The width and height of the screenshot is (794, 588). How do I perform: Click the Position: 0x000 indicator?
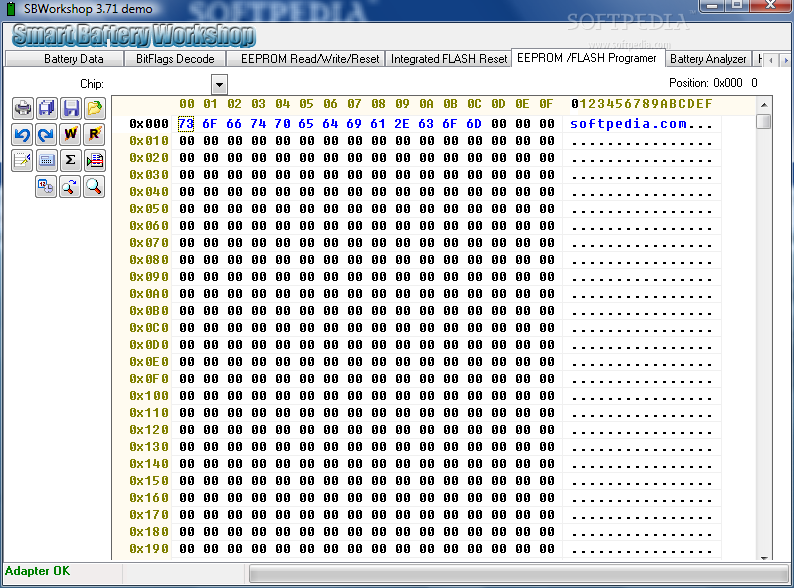click(x=713, y=83)
